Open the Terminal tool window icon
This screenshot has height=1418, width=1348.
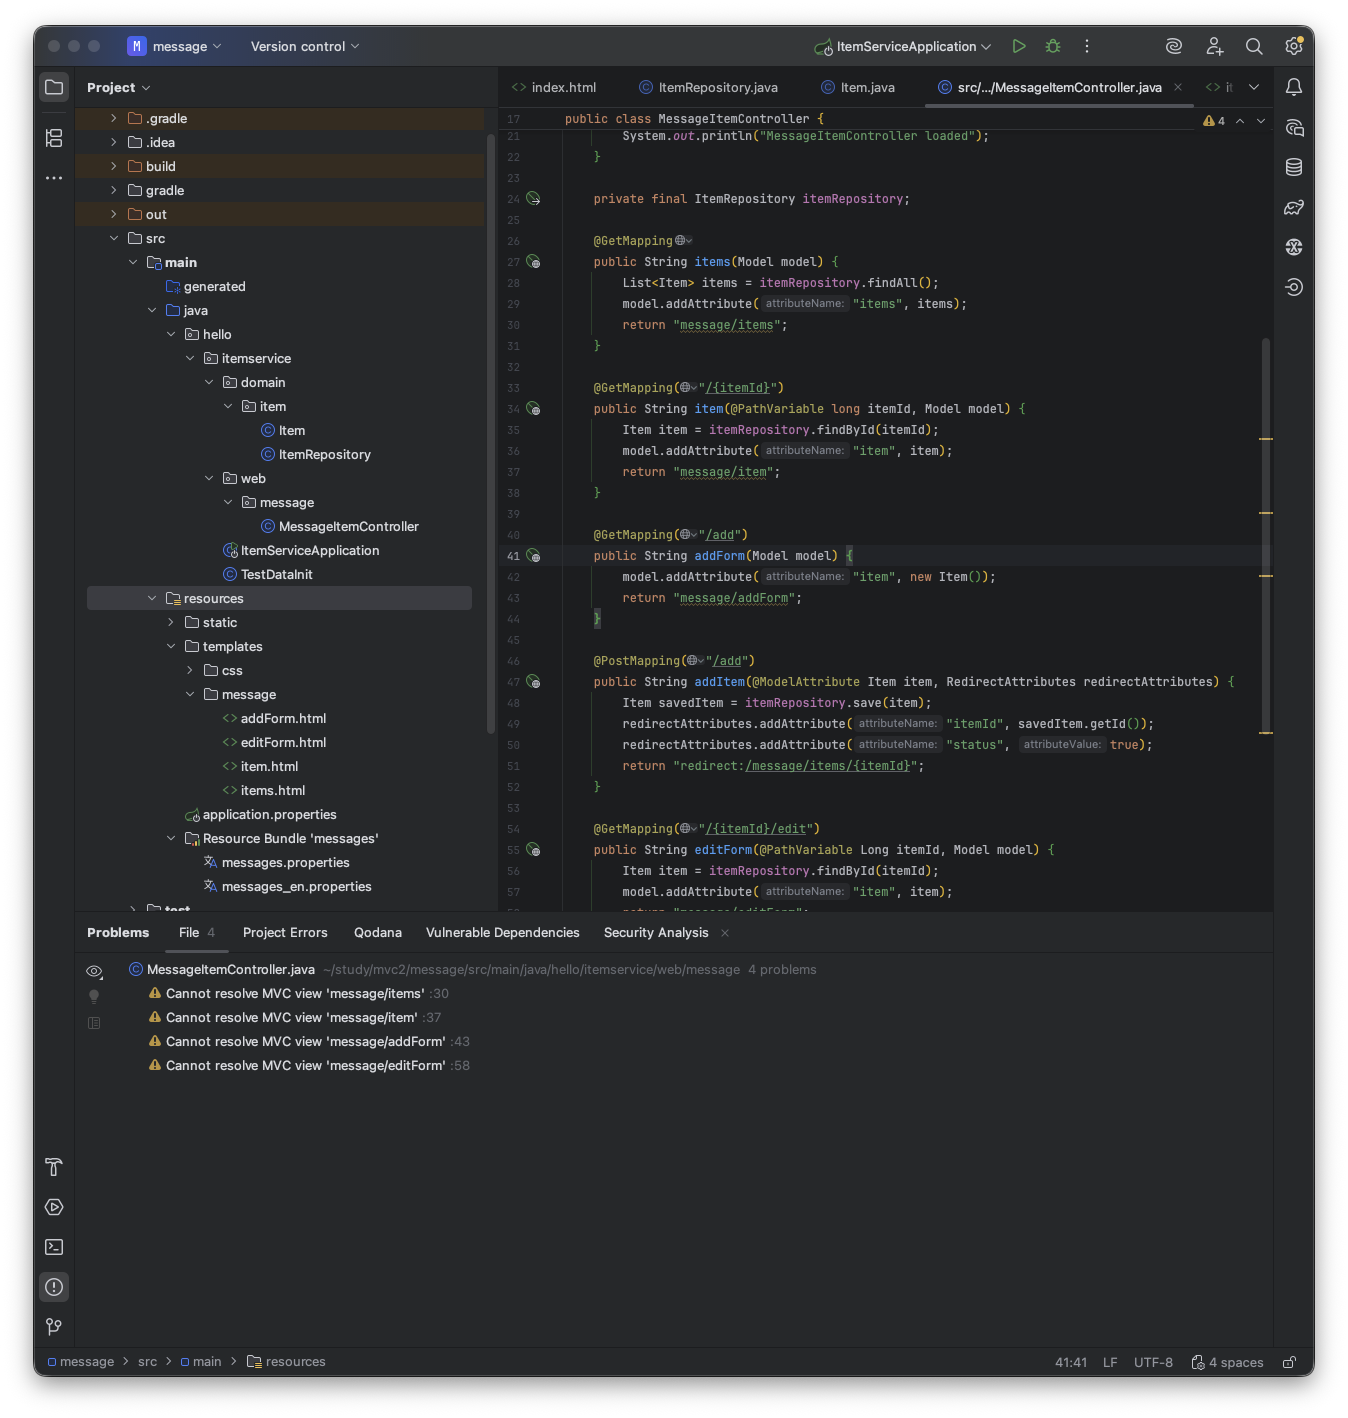click(x=54, y=1247)
